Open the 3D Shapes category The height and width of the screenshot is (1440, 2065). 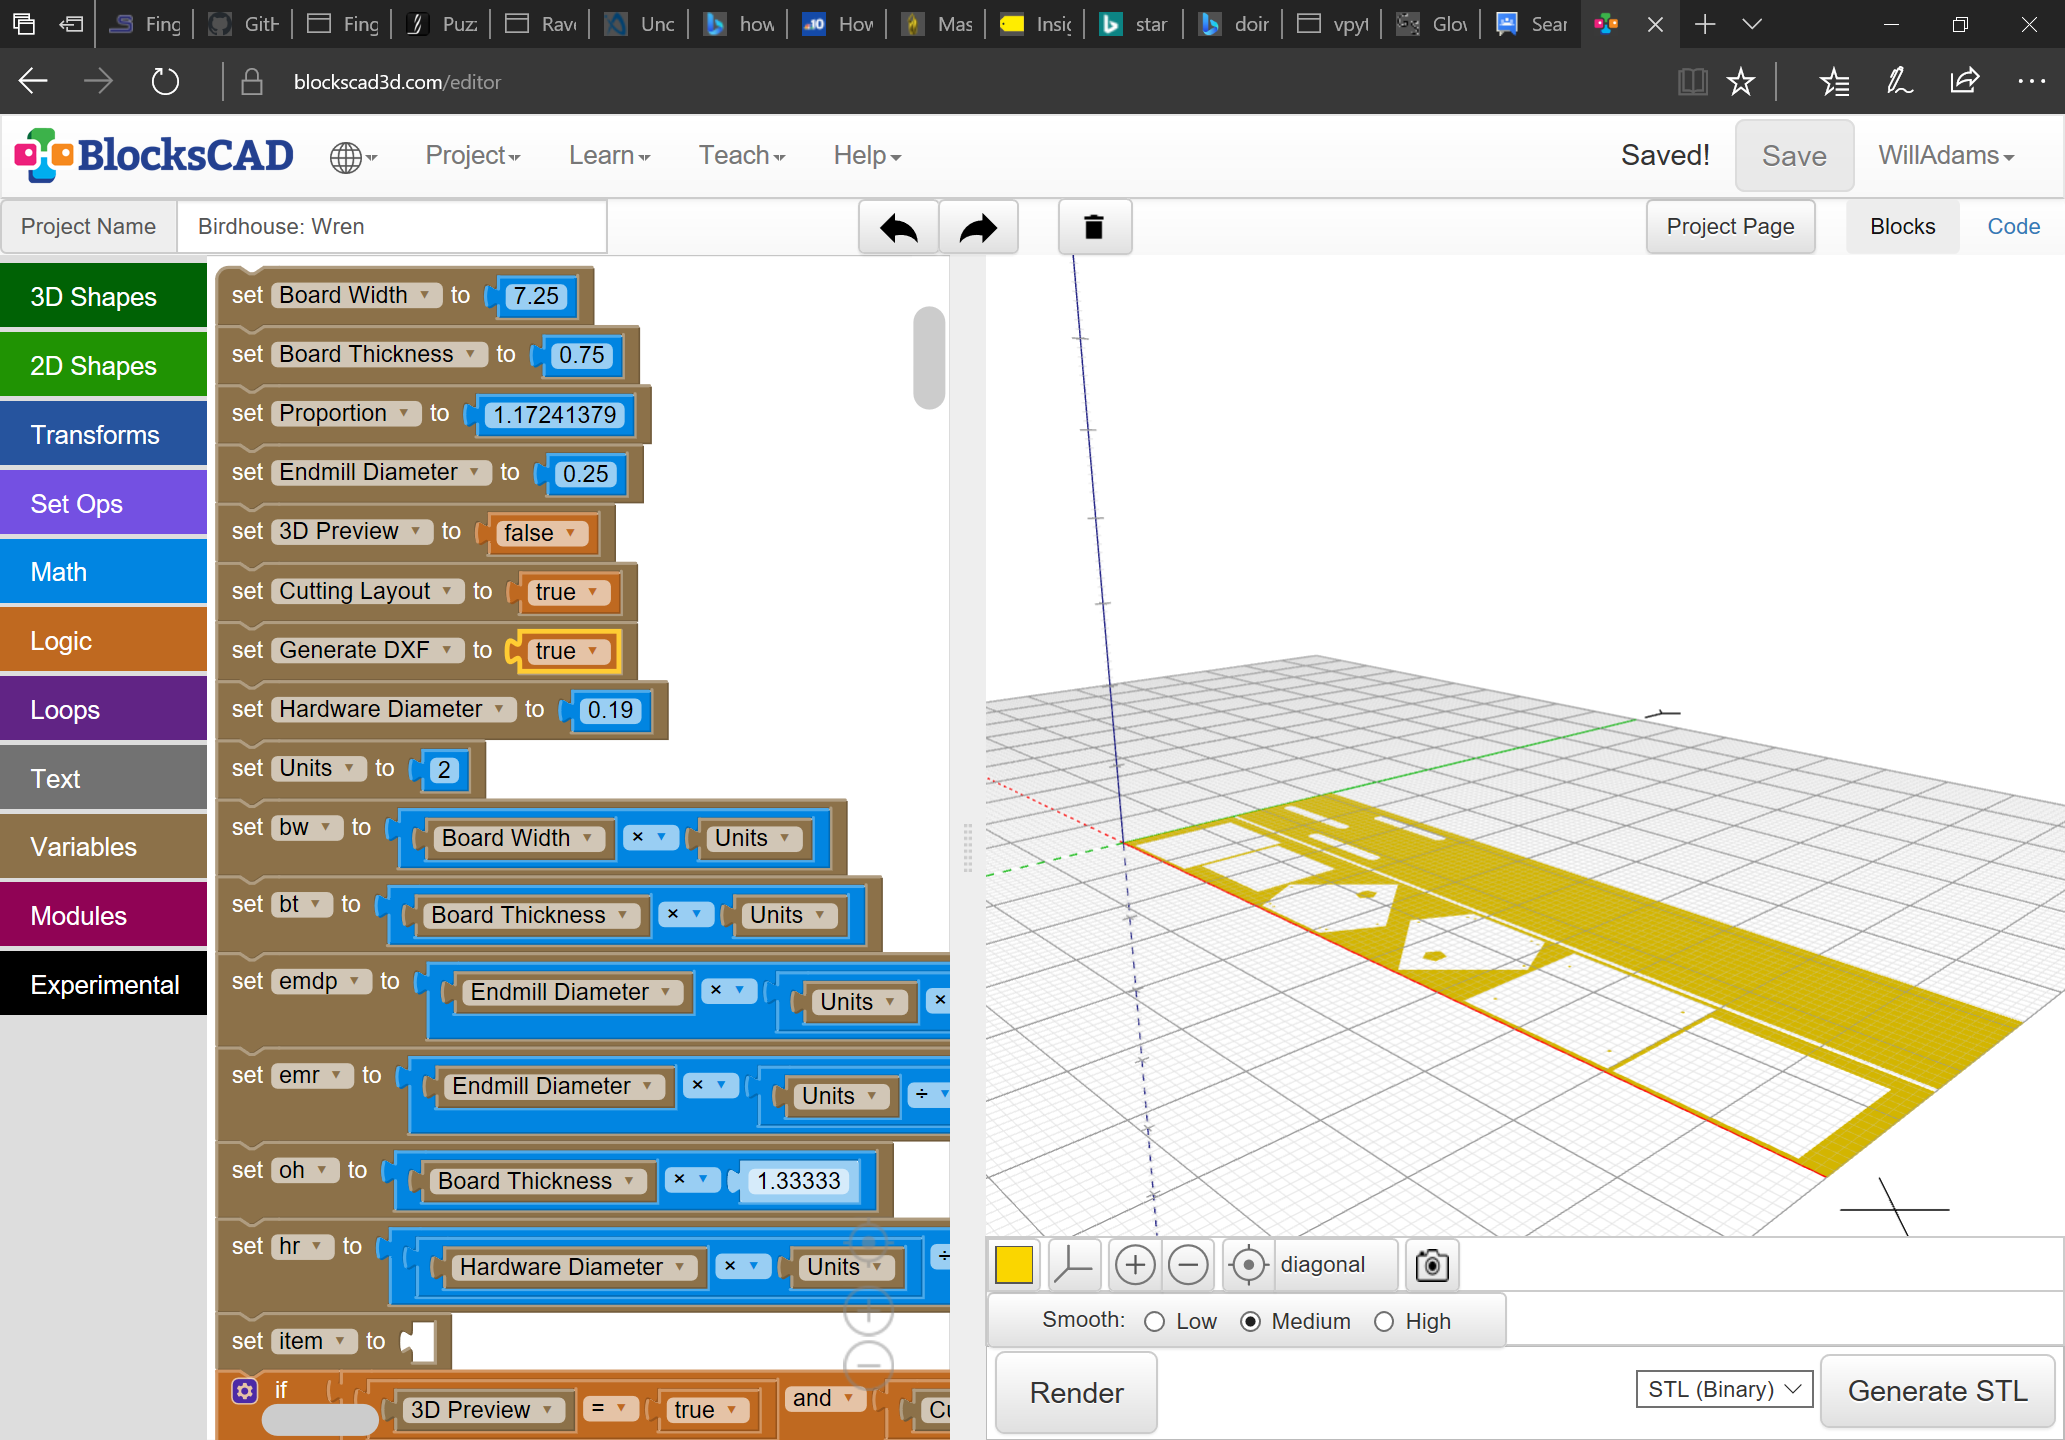[x=103, y=296]
